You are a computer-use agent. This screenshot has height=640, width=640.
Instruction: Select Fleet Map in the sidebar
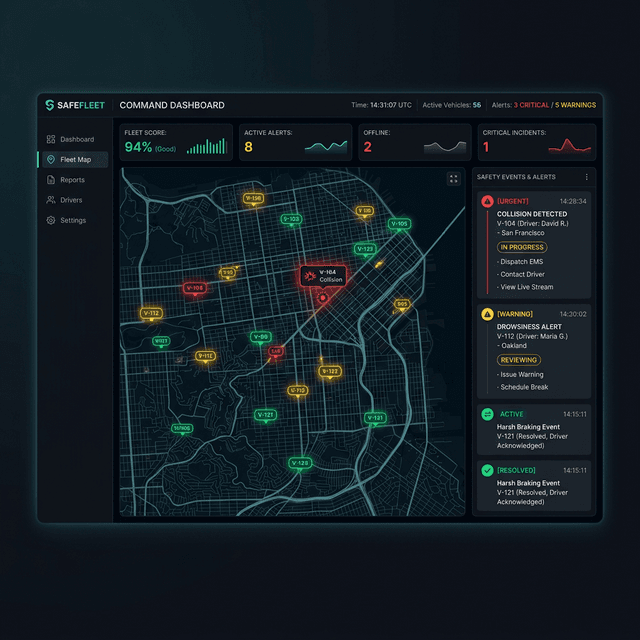(76, 160)
